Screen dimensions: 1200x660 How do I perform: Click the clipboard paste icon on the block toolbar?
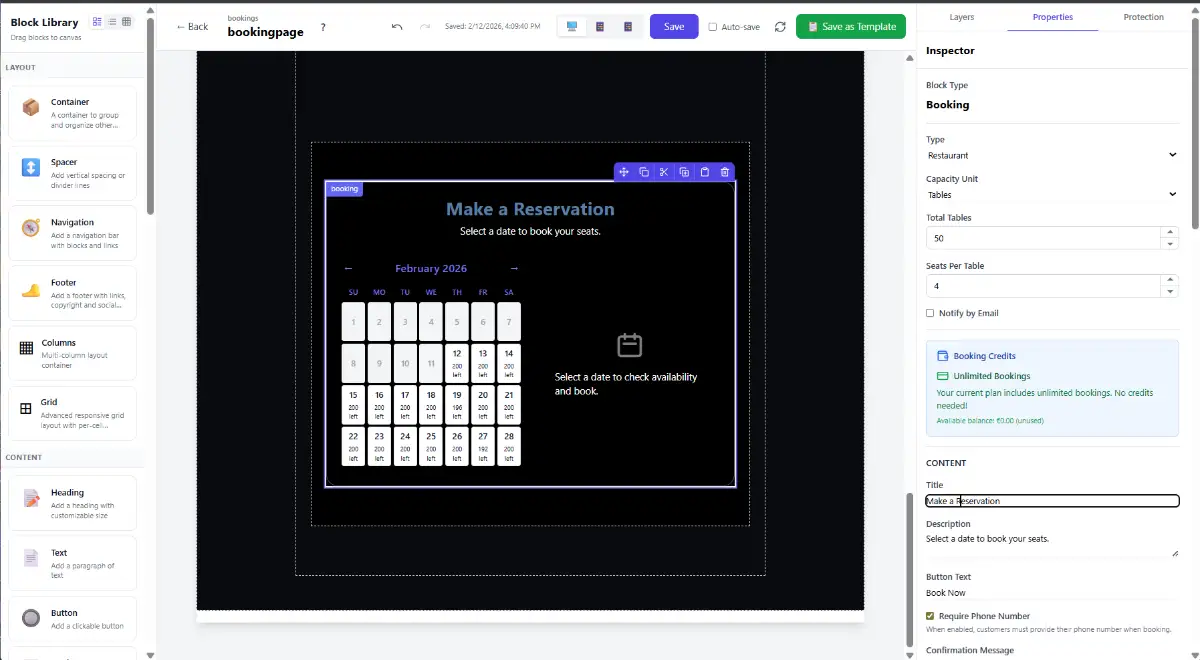point(704,172)
